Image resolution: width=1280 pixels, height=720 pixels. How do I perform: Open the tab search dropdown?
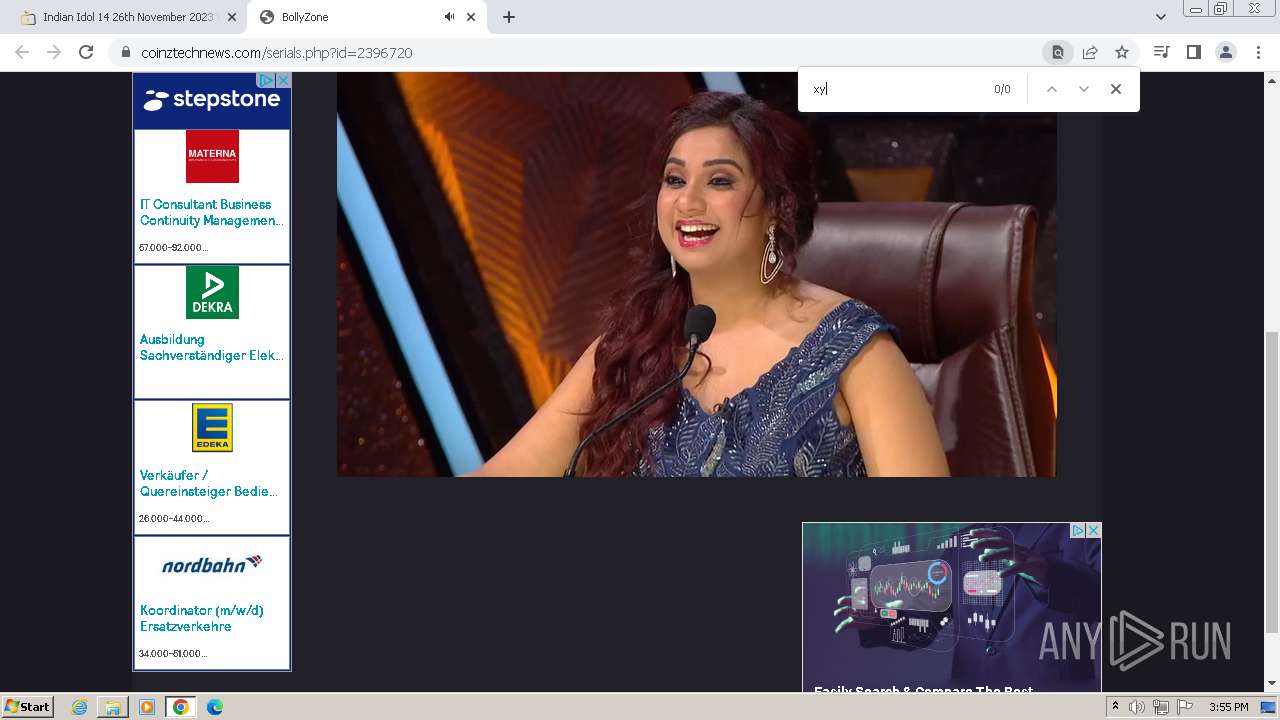point(1160,17)
